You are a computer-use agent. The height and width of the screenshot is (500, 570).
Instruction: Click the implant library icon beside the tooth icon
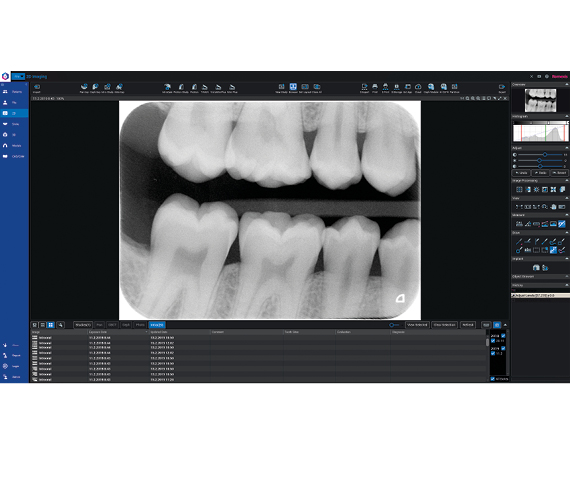545,268
